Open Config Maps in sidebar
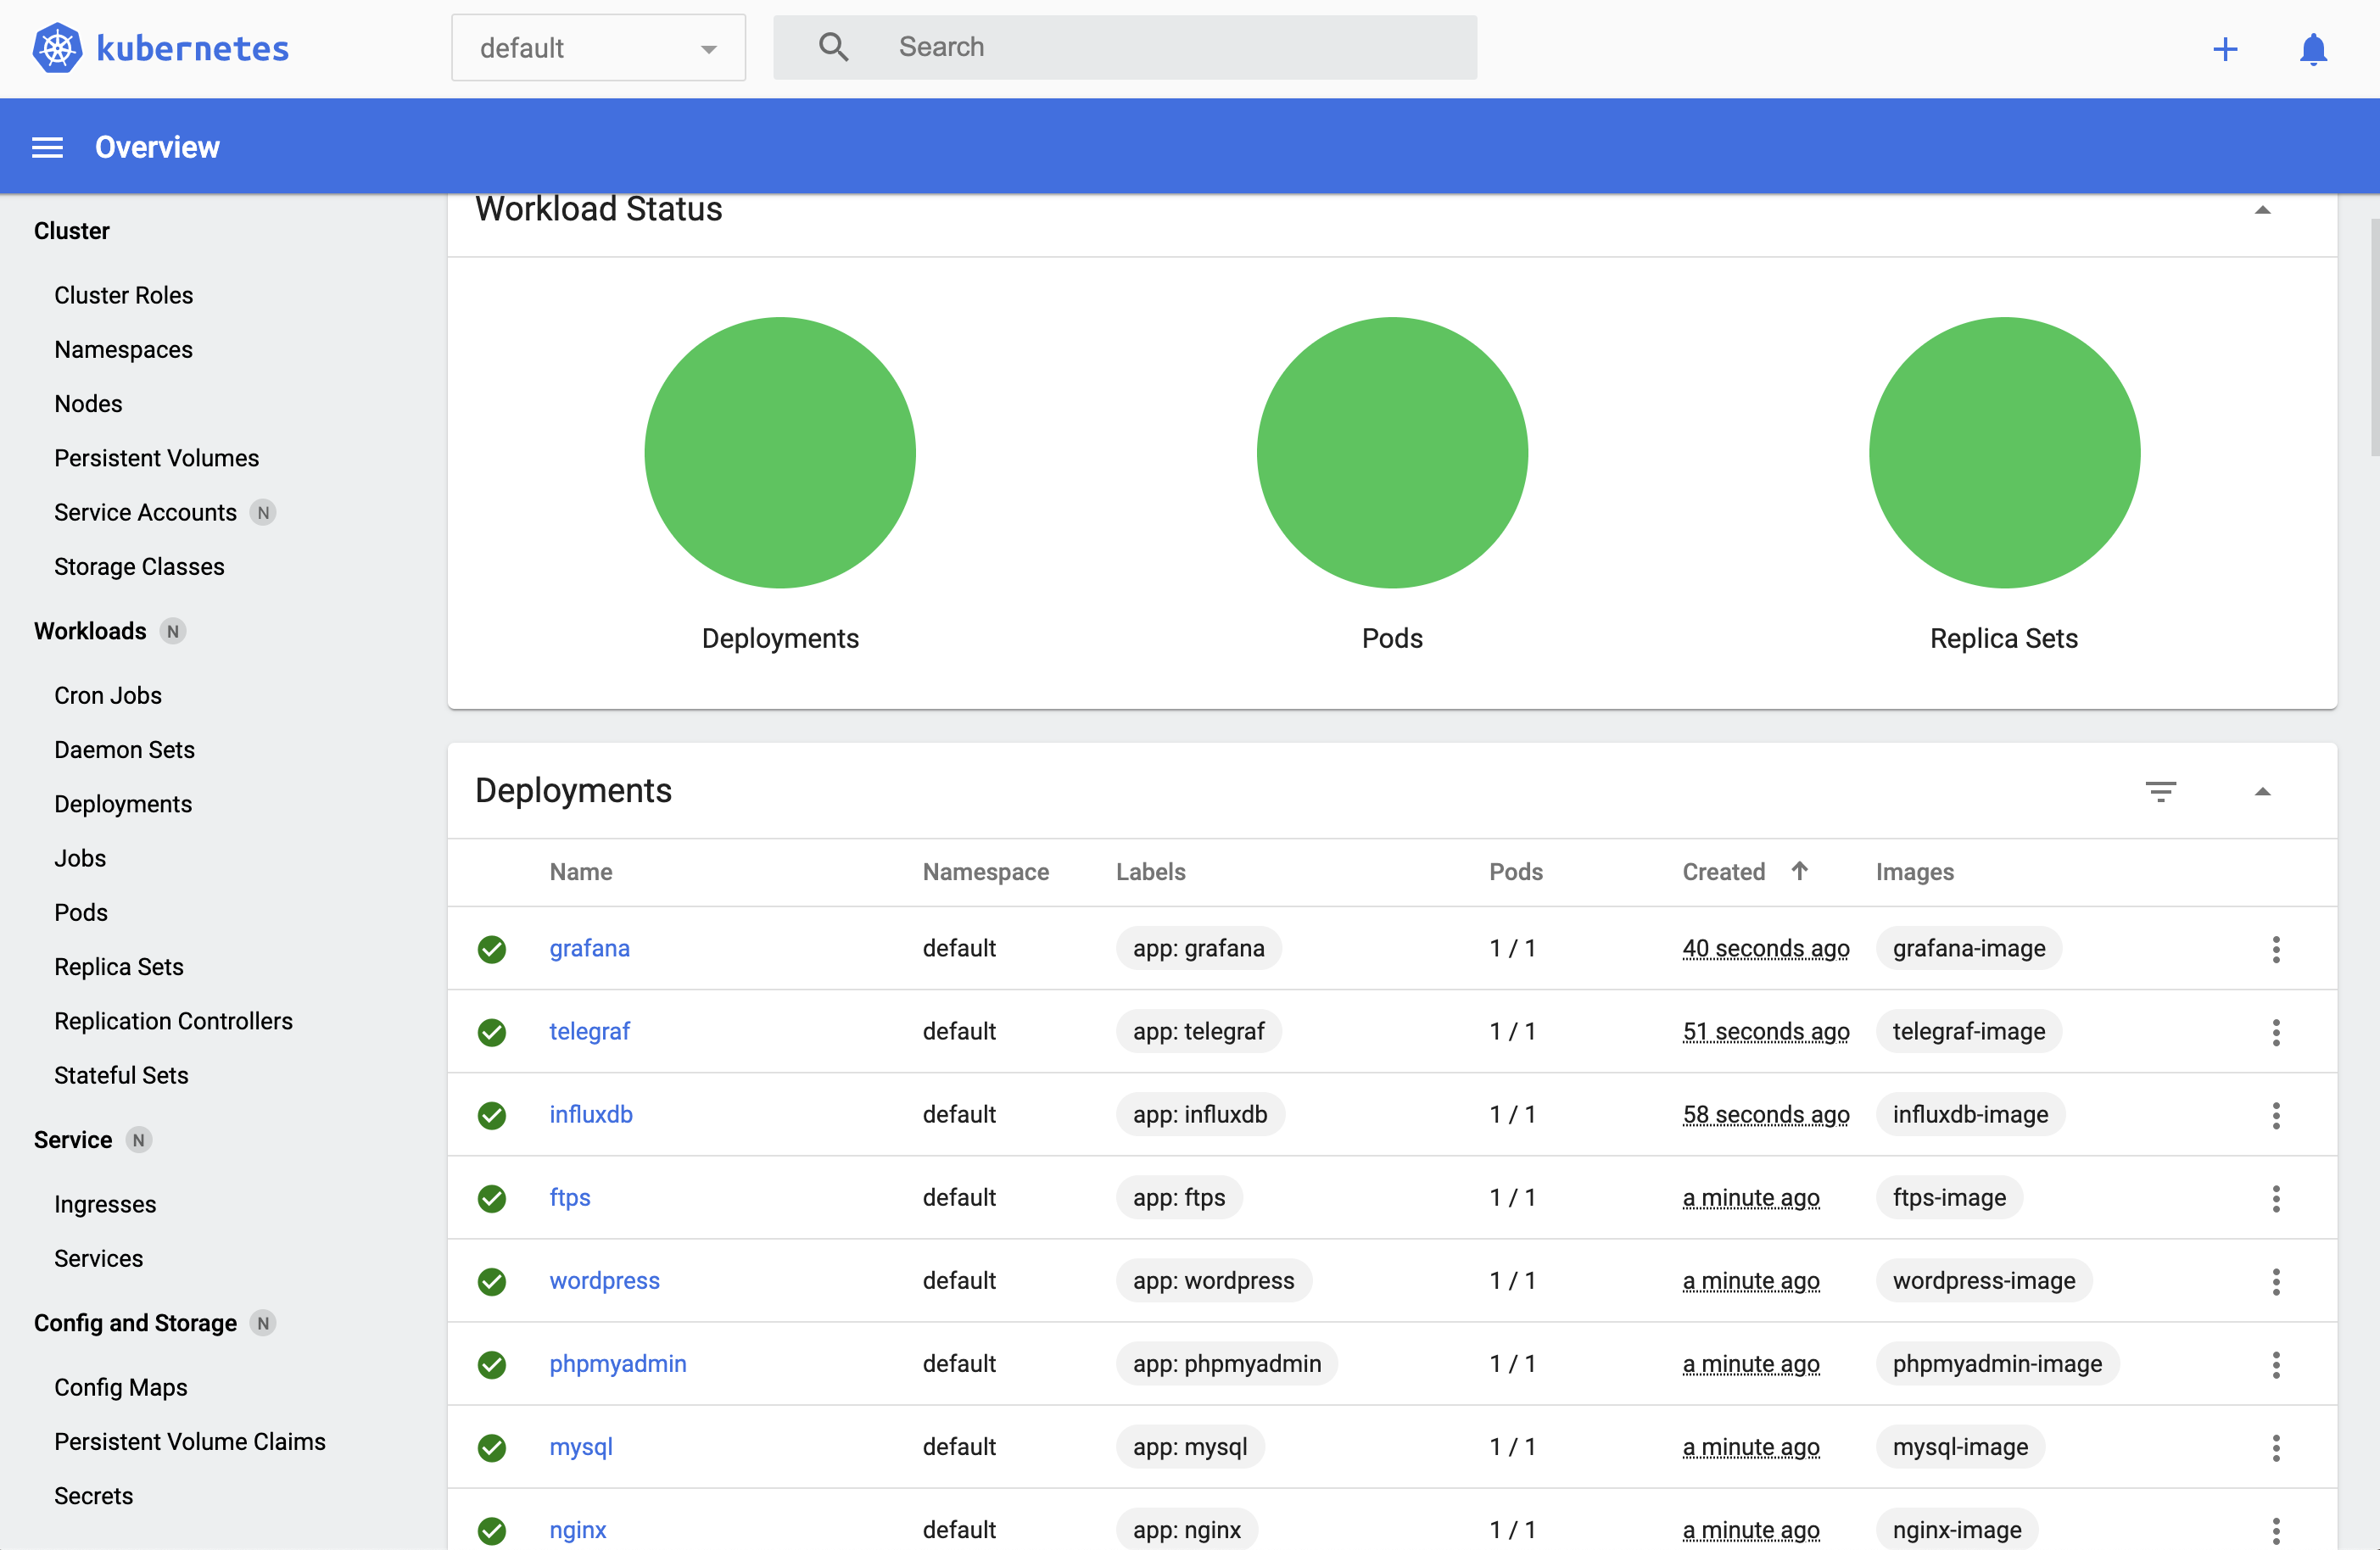The height and width of the screenshot is (1550, 2380). (121, 1387)
